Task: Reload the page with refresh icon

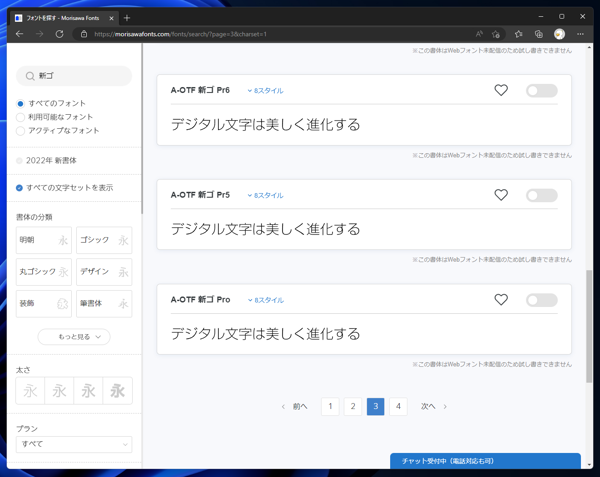Action: pos(59,34)
